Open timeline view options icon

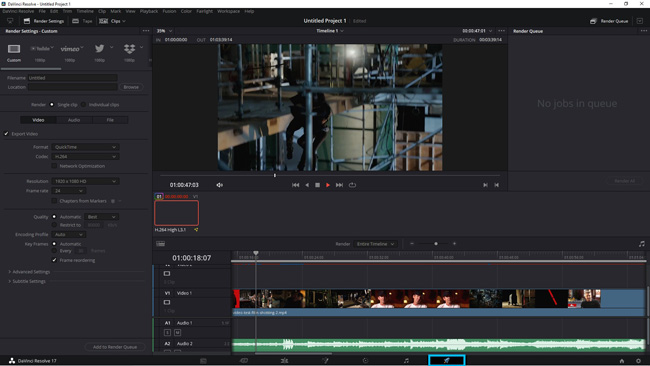pos(160,244)
